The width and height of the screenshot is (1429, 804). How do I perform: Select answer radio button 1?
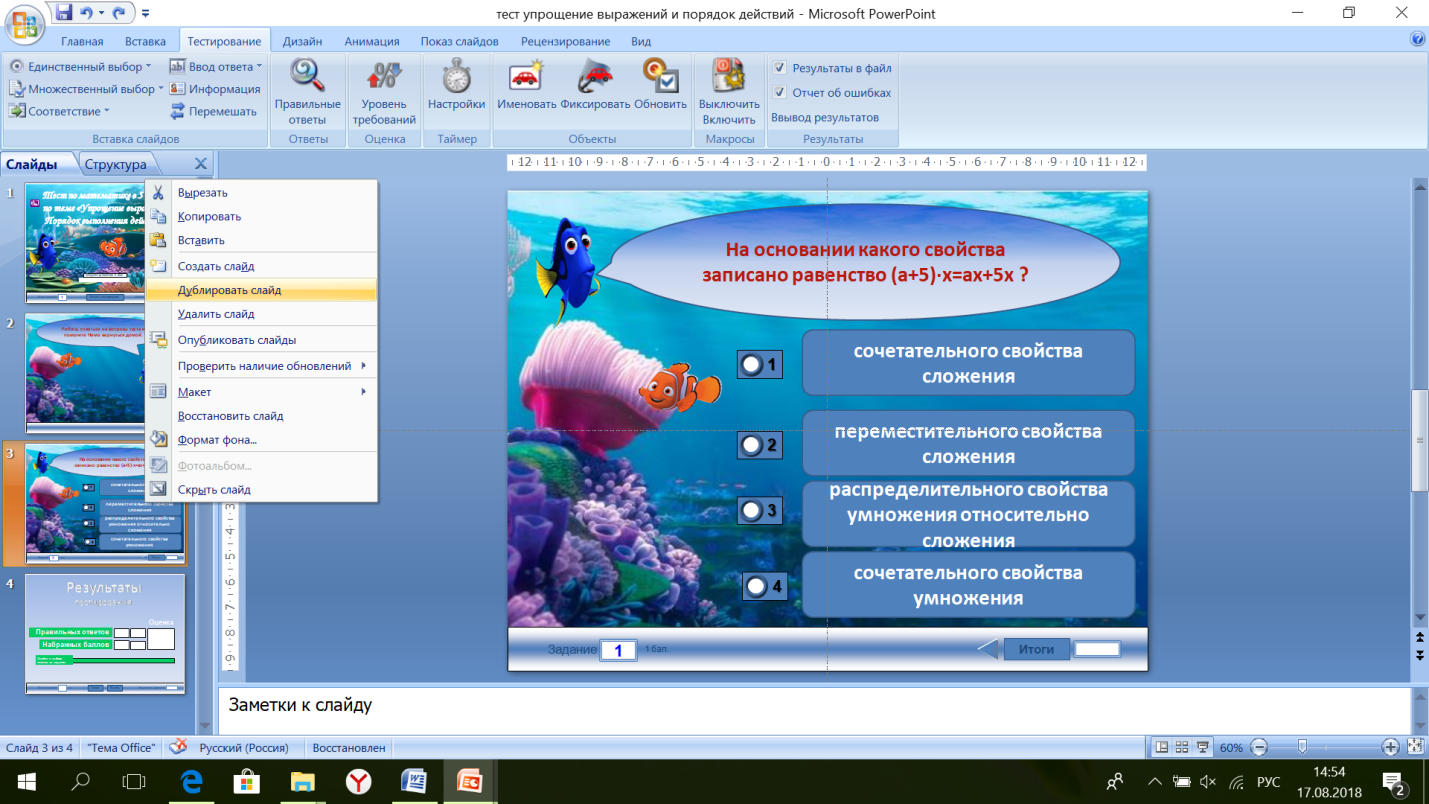tap(751, 365)
